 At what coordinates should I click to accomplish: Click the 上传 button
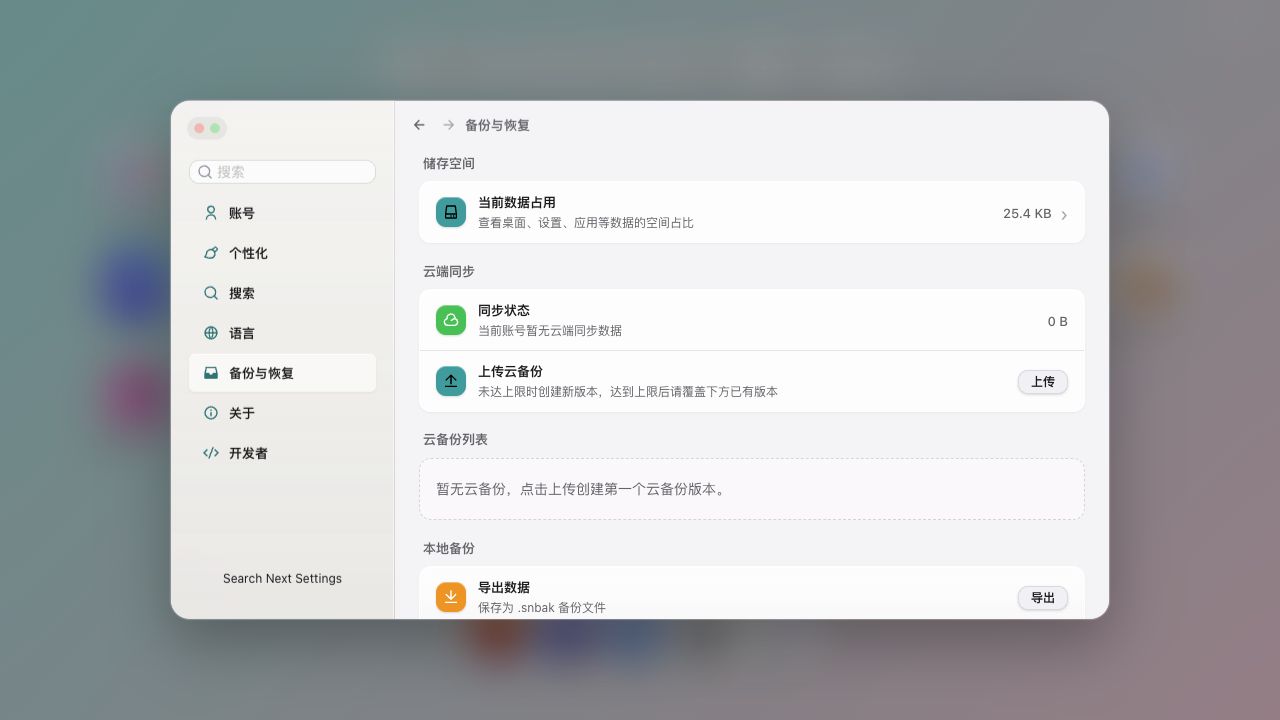click(x=1043, y=382)
